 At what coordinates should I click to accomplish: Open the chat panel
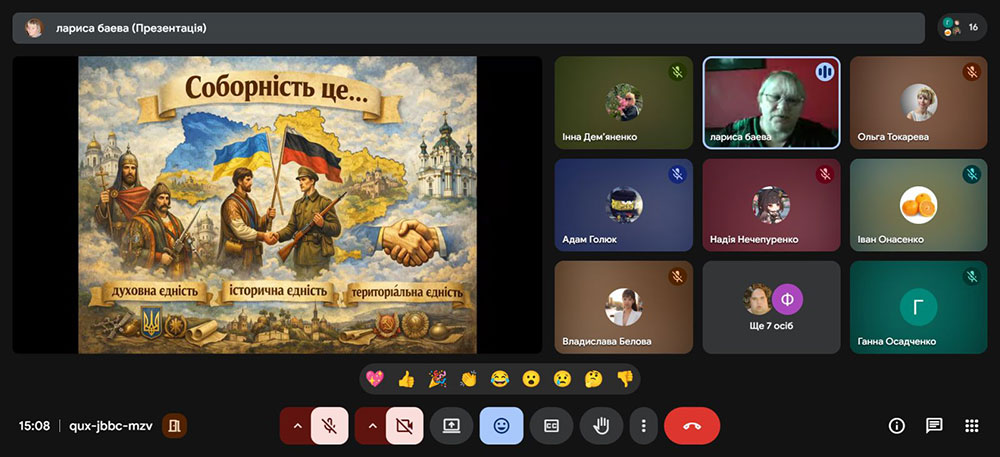(x=934, y=426)
